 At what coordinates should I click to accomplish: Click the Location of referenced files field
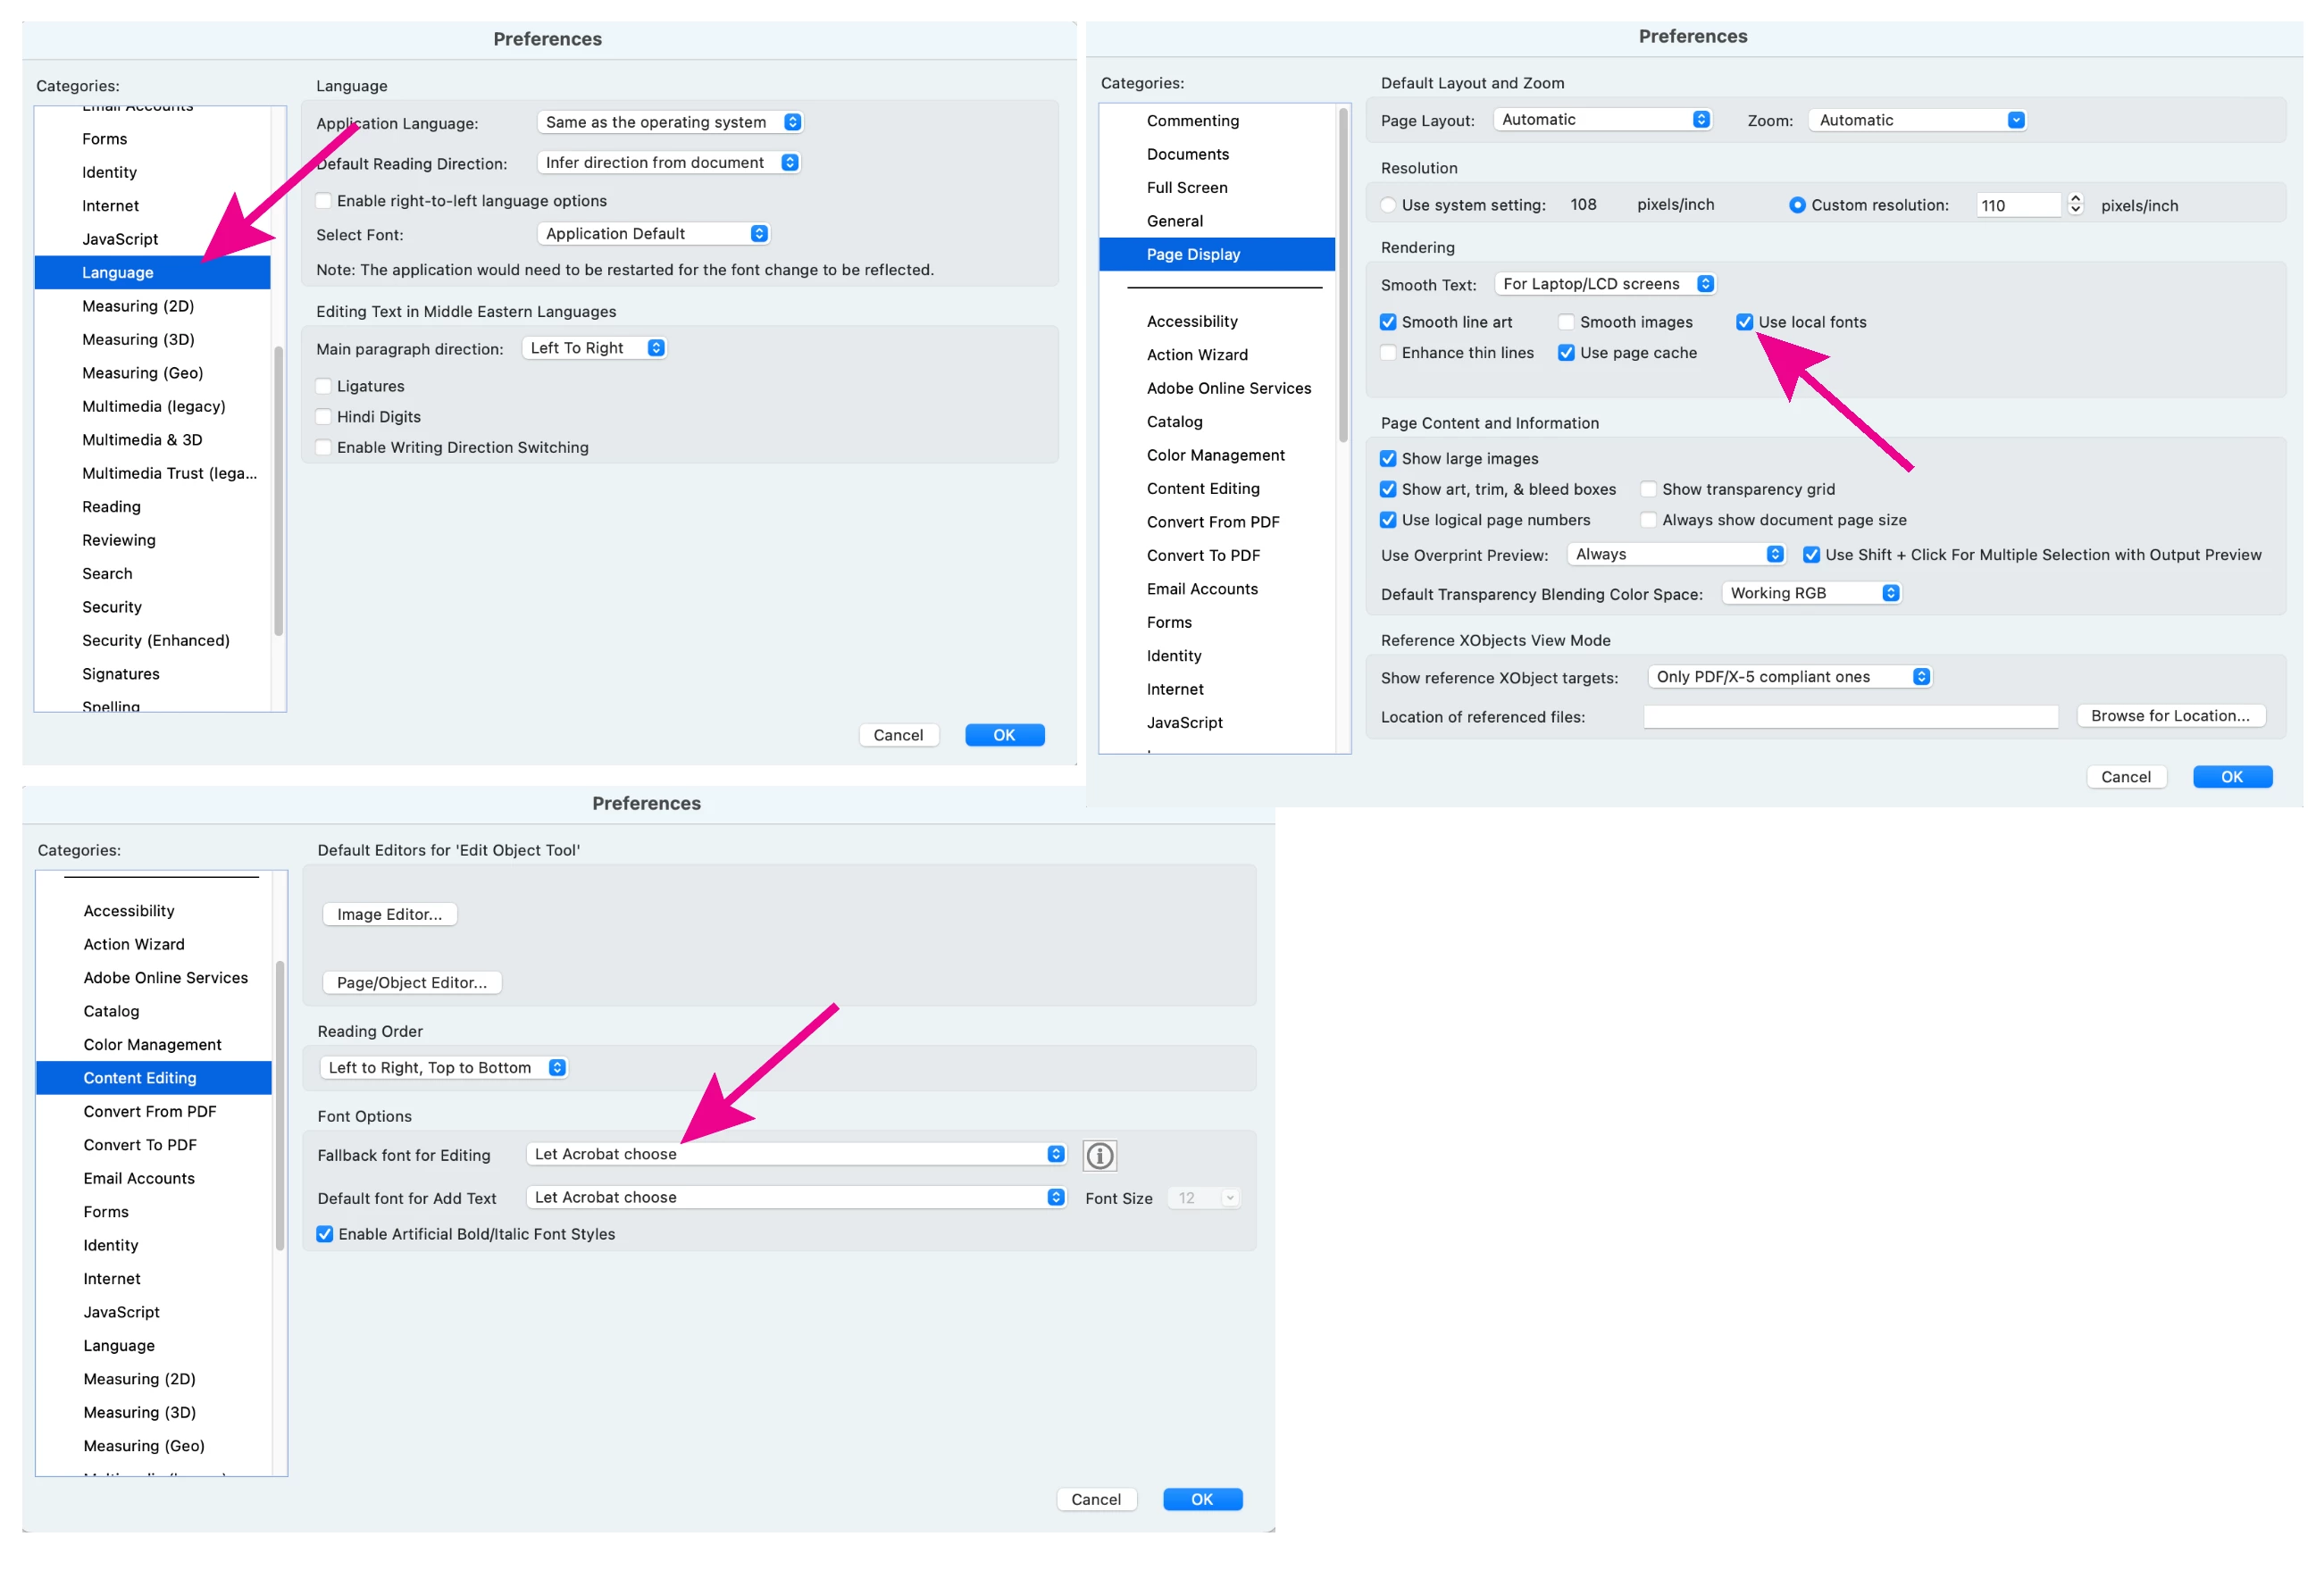(1850, 717)
